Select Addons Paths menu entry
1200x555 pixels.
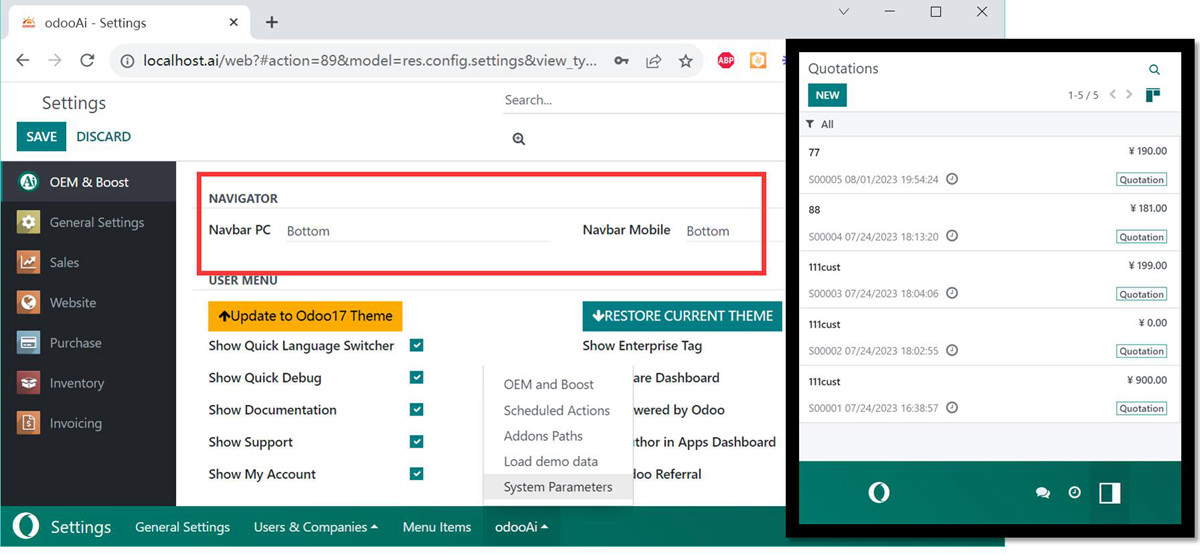click(x=543, y=436)
